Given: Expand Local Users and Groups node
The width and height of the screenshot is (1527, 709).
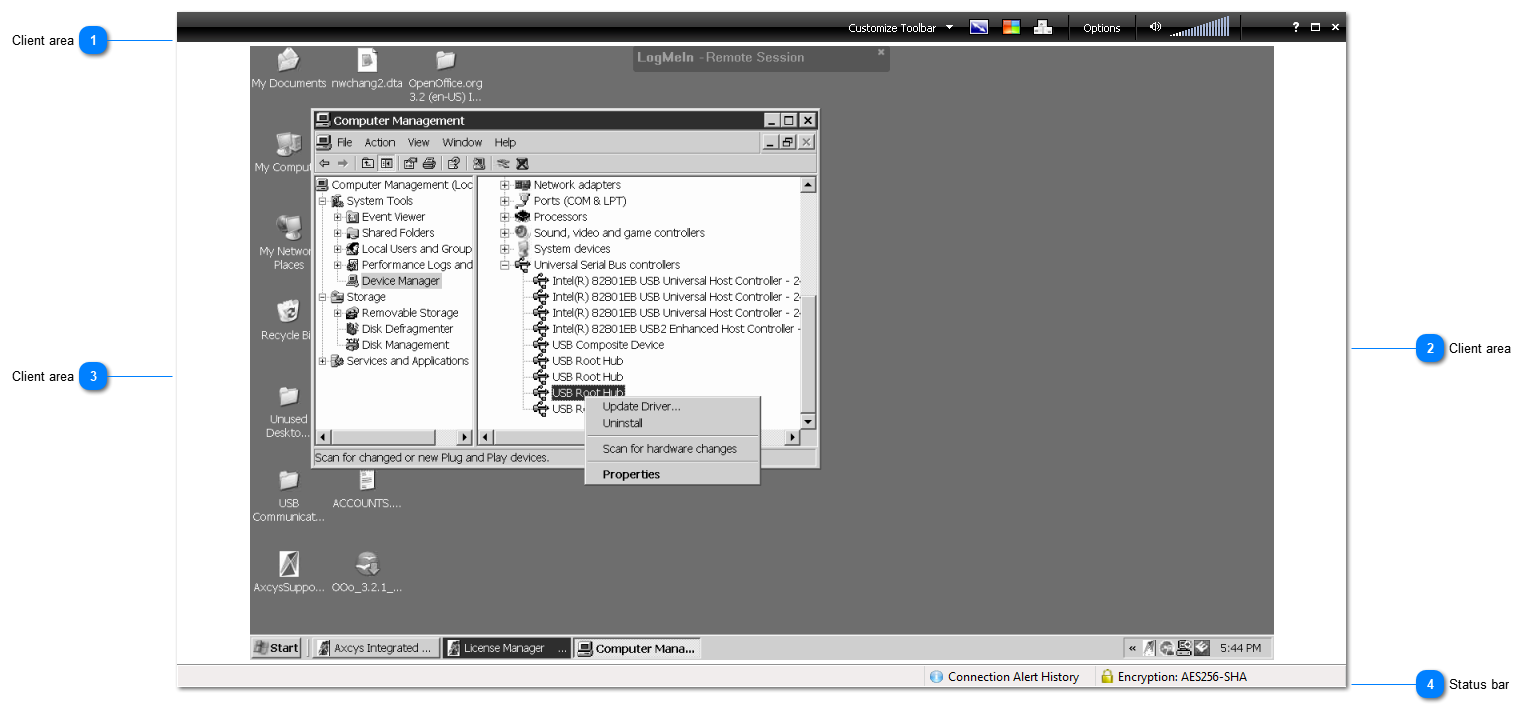Looking at the screenshot, I should 338,249.
